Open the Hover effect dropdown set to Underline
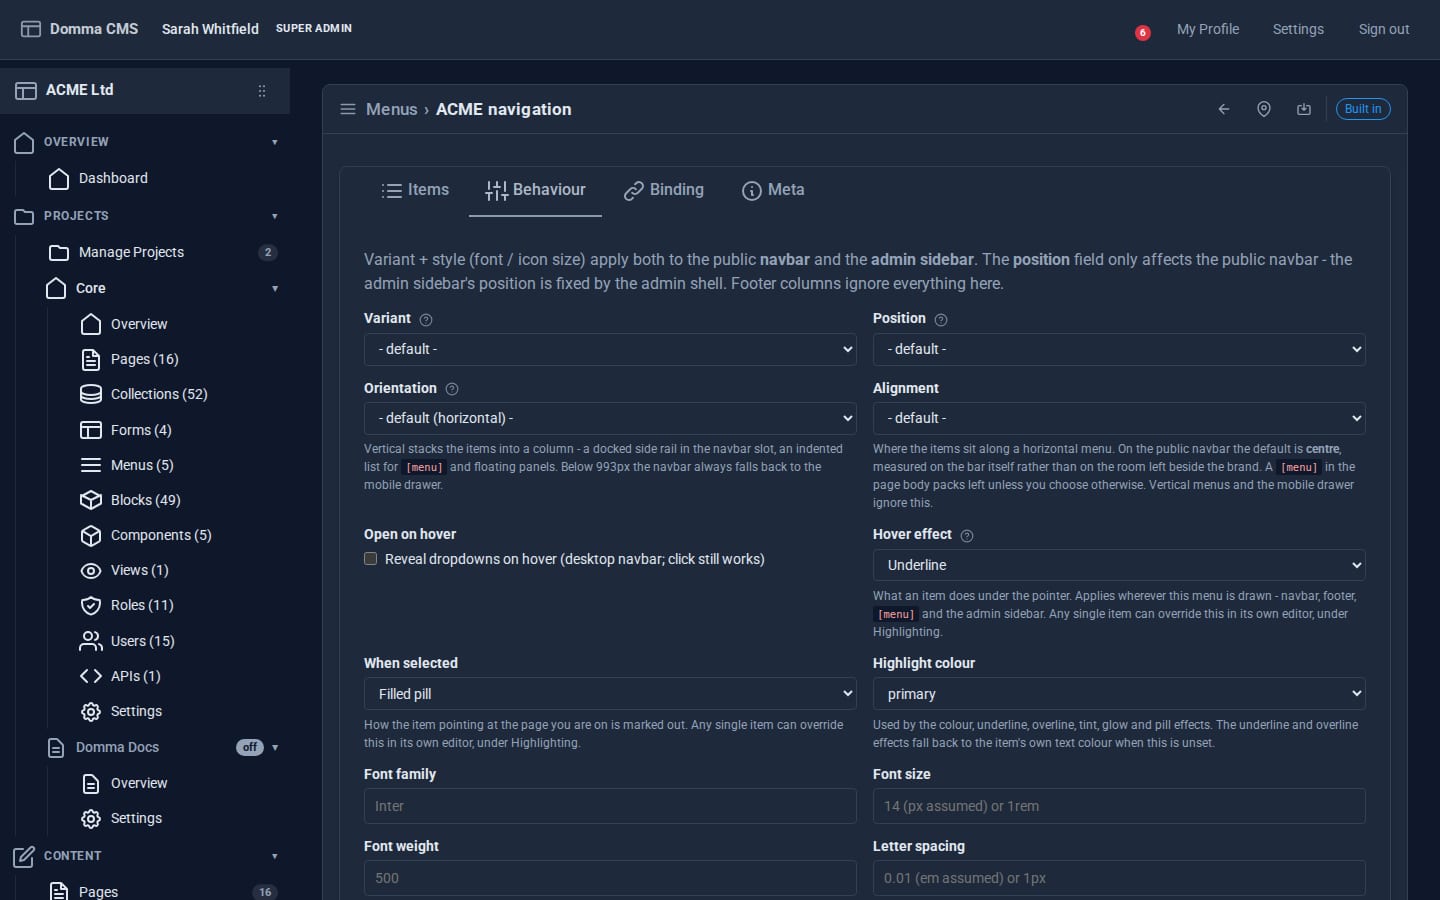 point(1119,565)
